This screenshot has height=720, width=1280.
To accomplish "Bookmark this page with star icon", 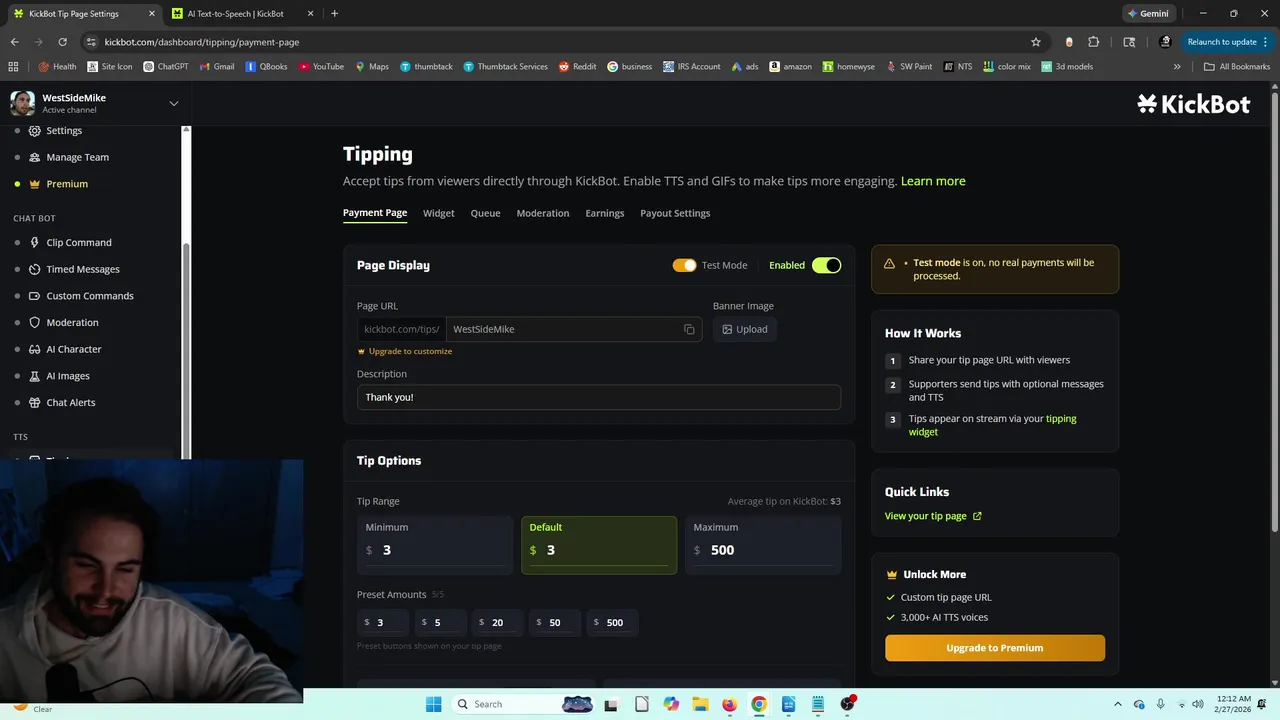I will [x=1036, y=42].
